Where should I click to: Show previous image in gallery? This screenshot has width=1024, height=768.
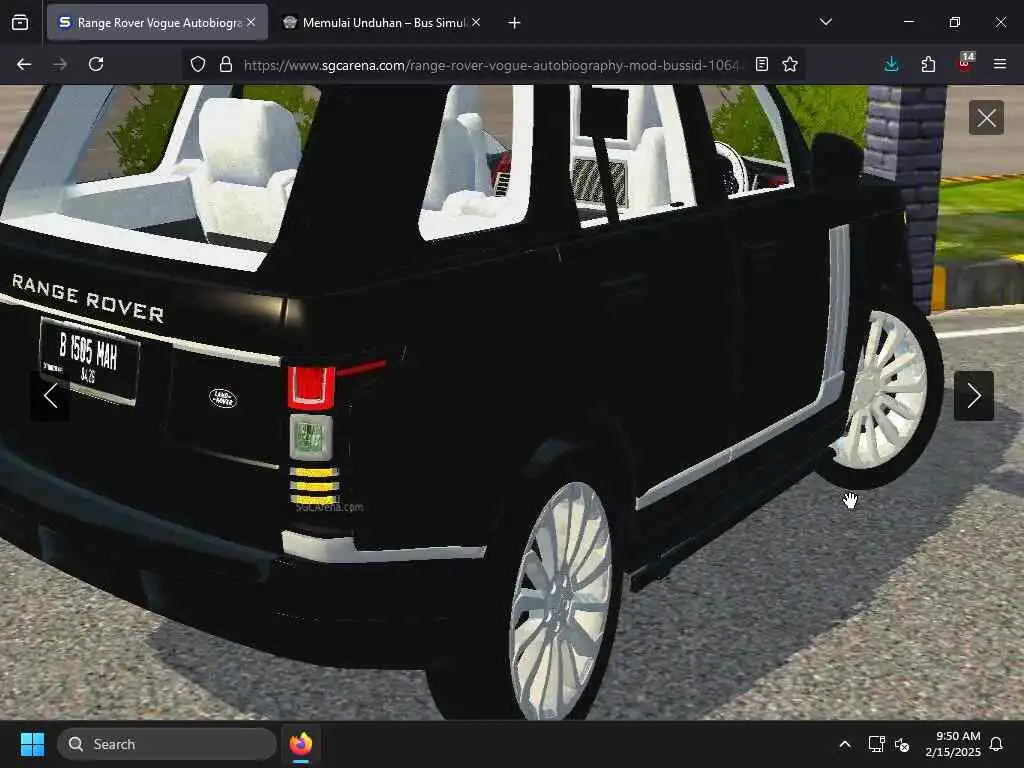50,396
